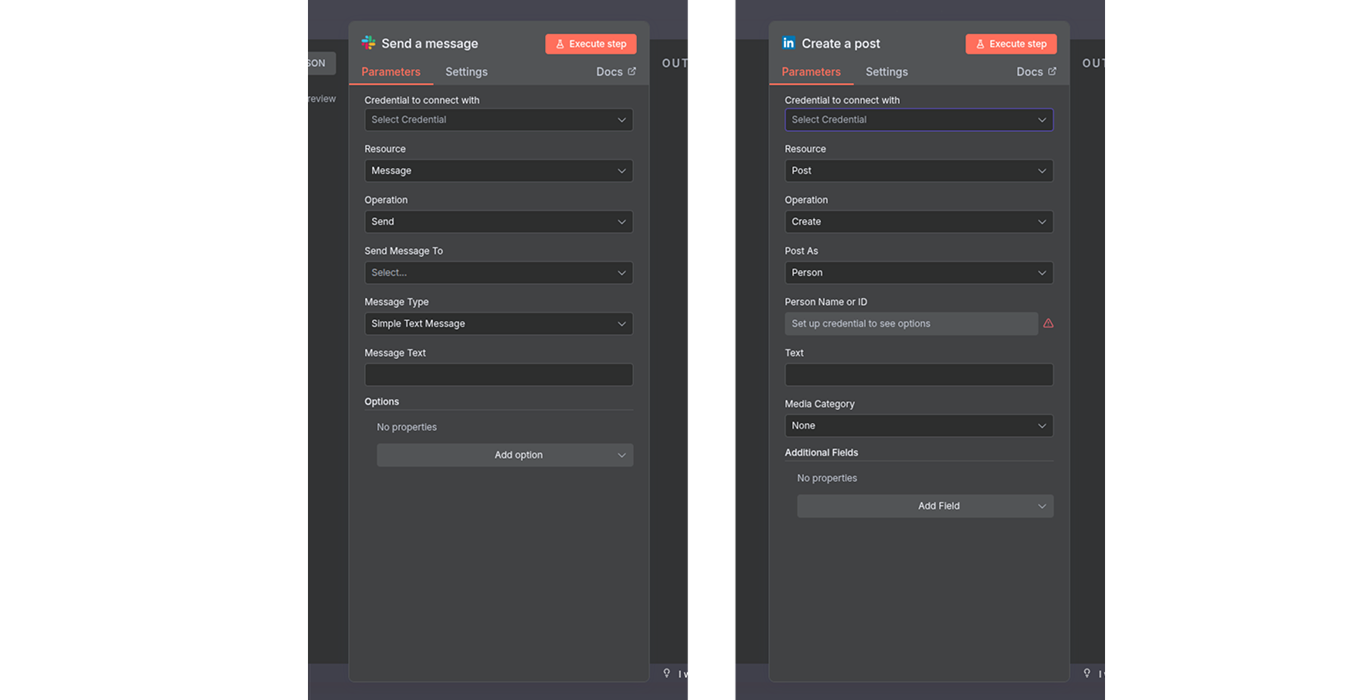Viewport: 1366px width, 700px height.
Task: Click Execute step on the Slack node
Action: point(591,43)
